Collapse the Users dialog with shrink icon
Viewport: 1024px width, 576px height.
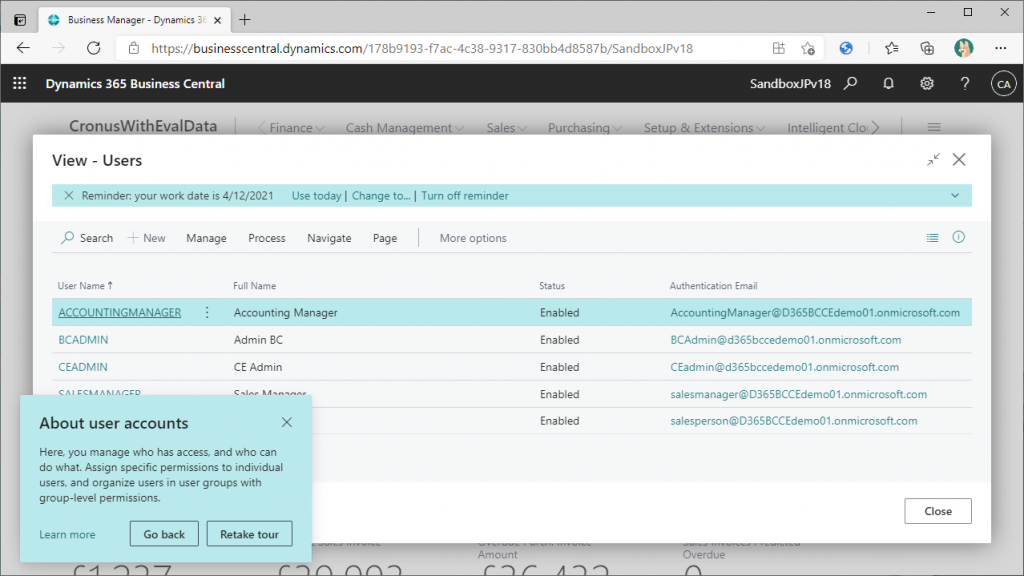[933, 159]
